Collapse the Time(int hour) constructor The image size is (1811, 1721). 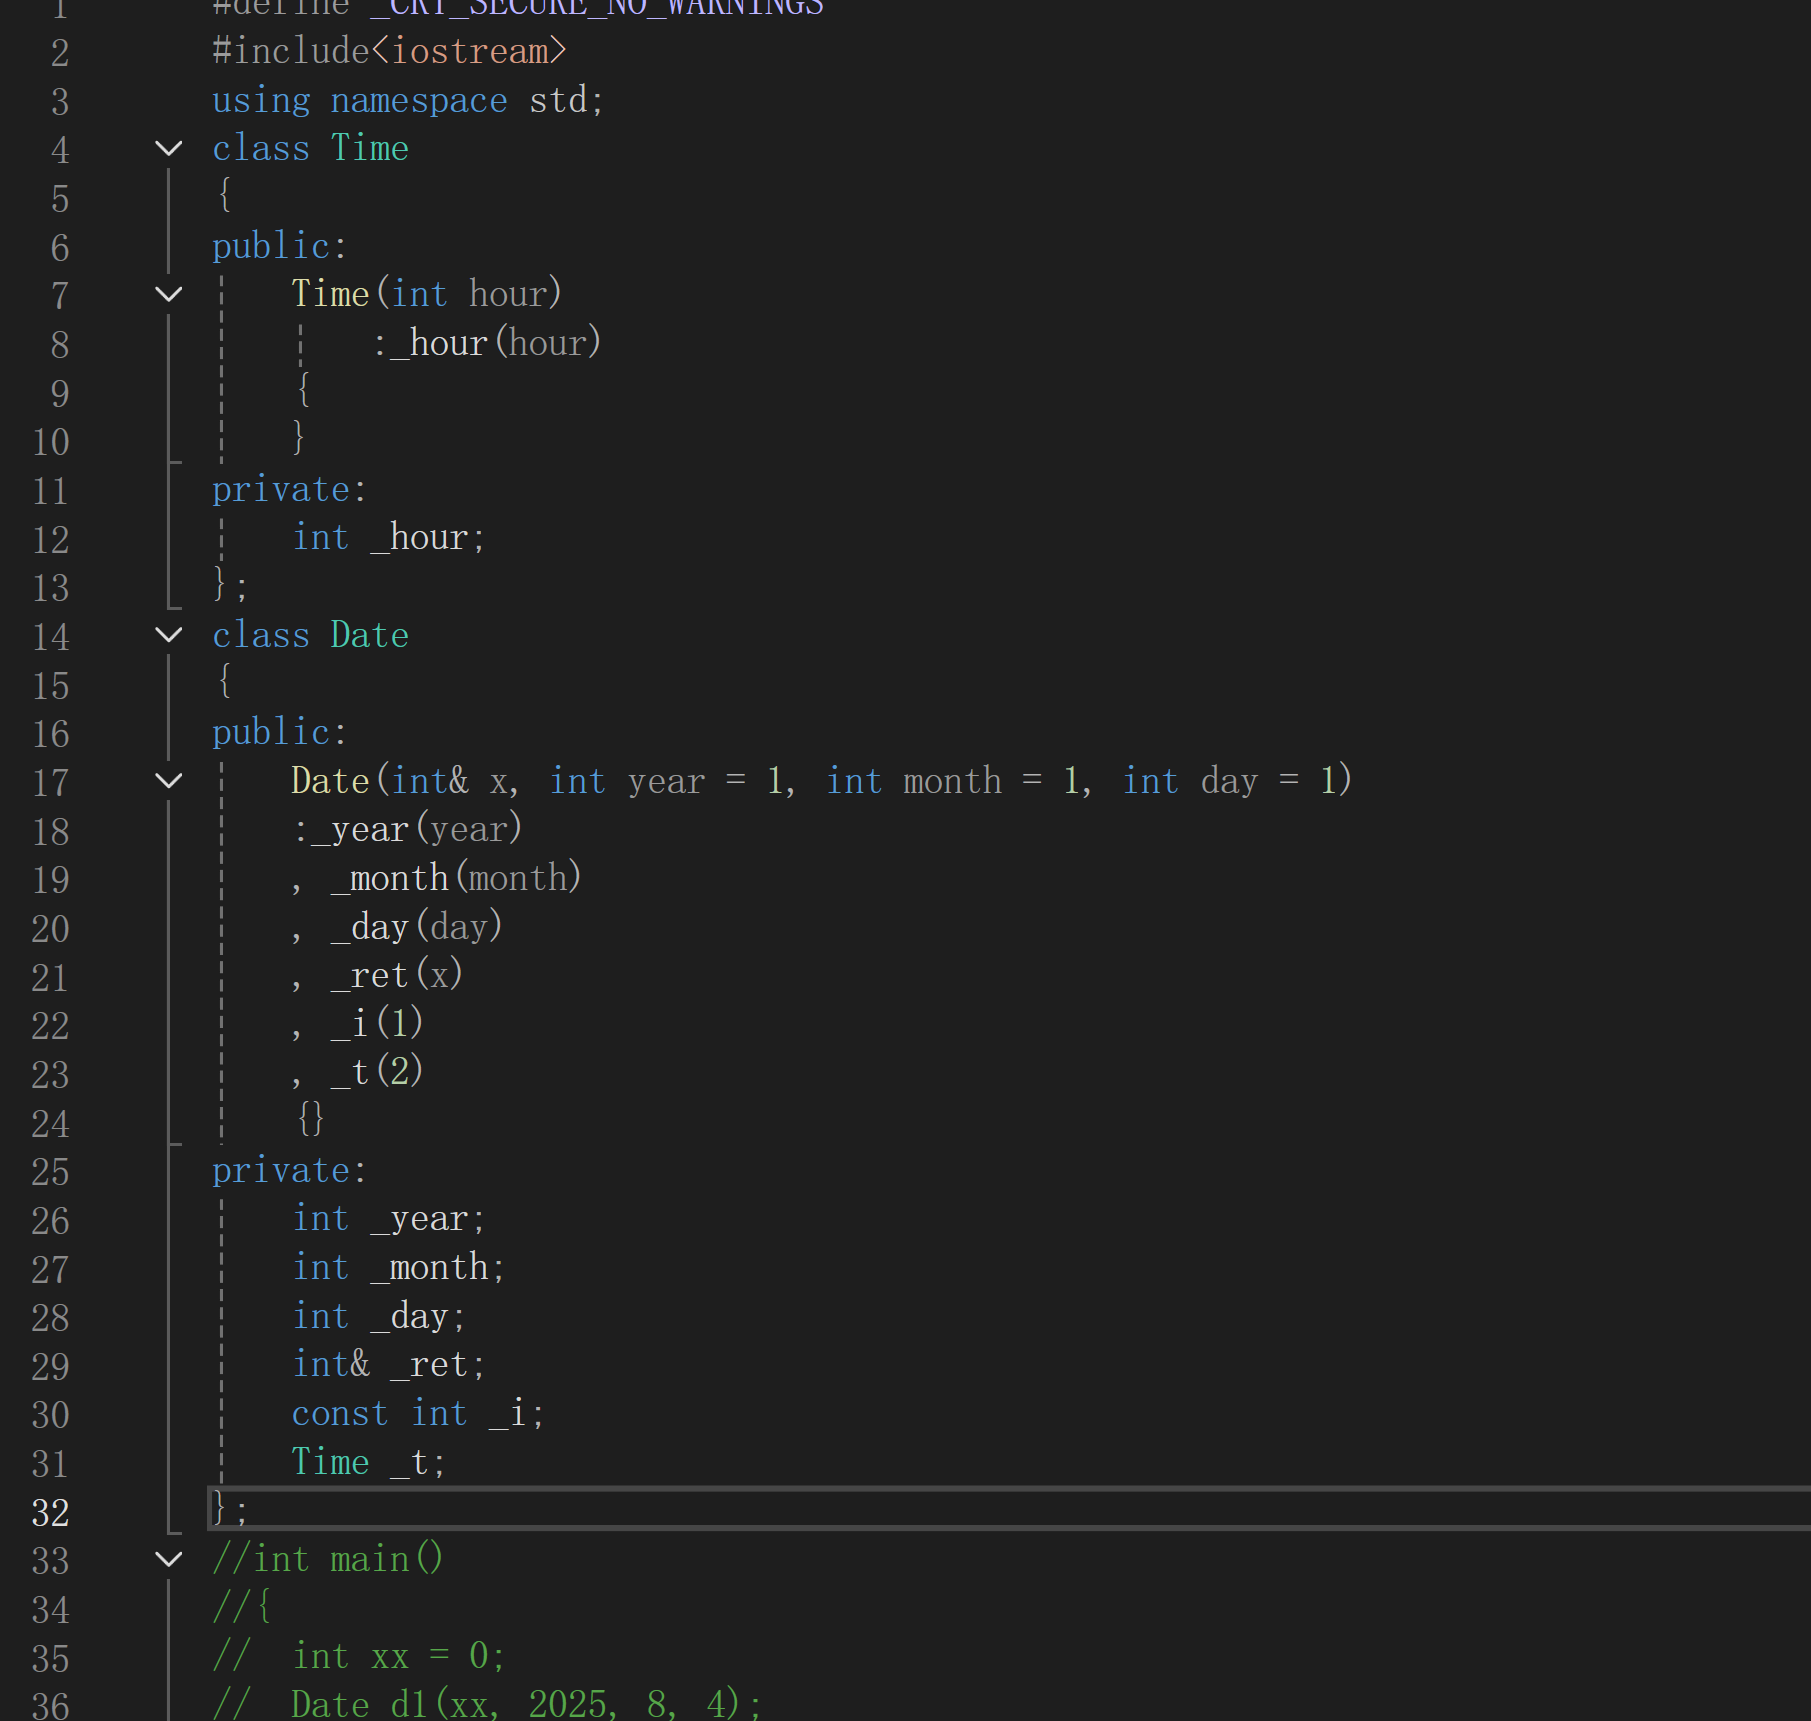[169, 294]
